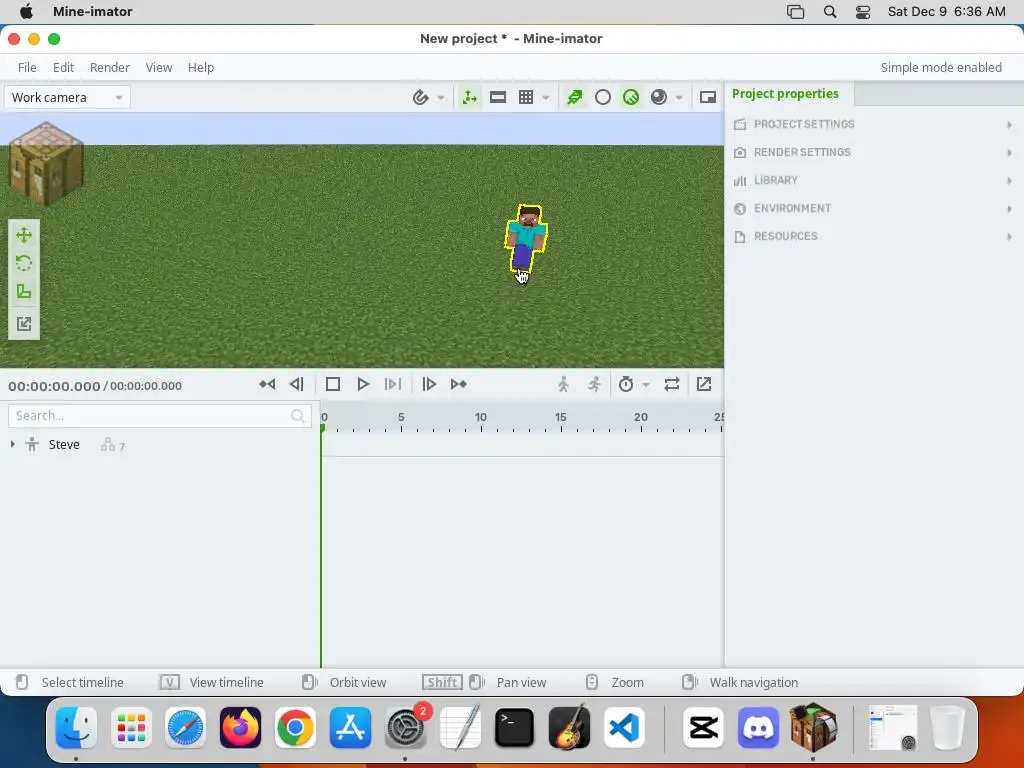
Task: Open the Work camera dropdown
Action: click(67, 97)
